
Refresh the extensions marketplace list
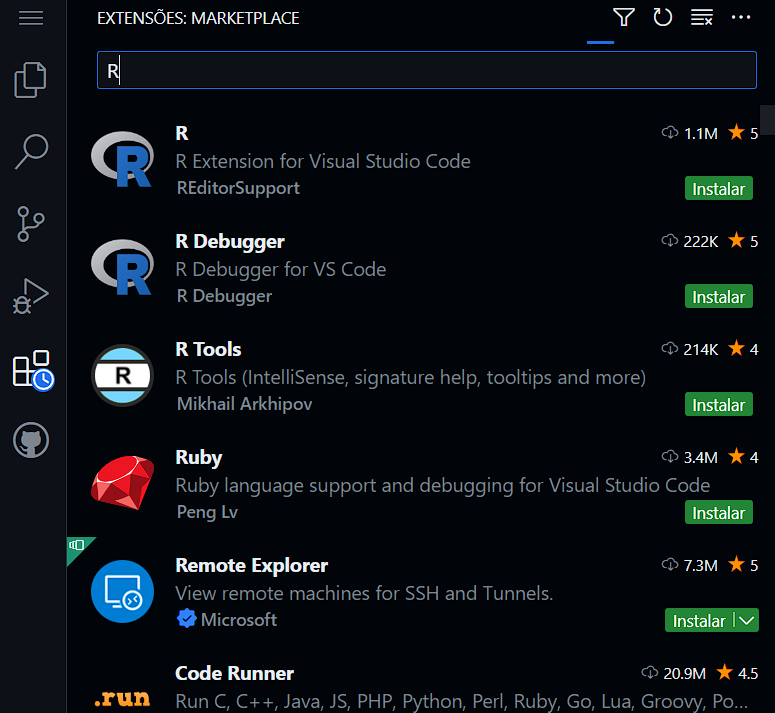[662, 18]
